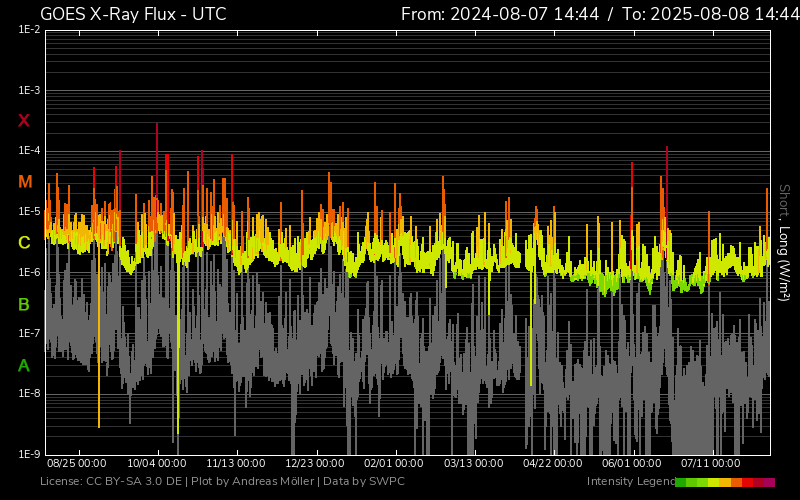Click the 'Intensity Legend' text label
Image resolution: width=800 pixels, height=500 pixels.
pos(629,482)
